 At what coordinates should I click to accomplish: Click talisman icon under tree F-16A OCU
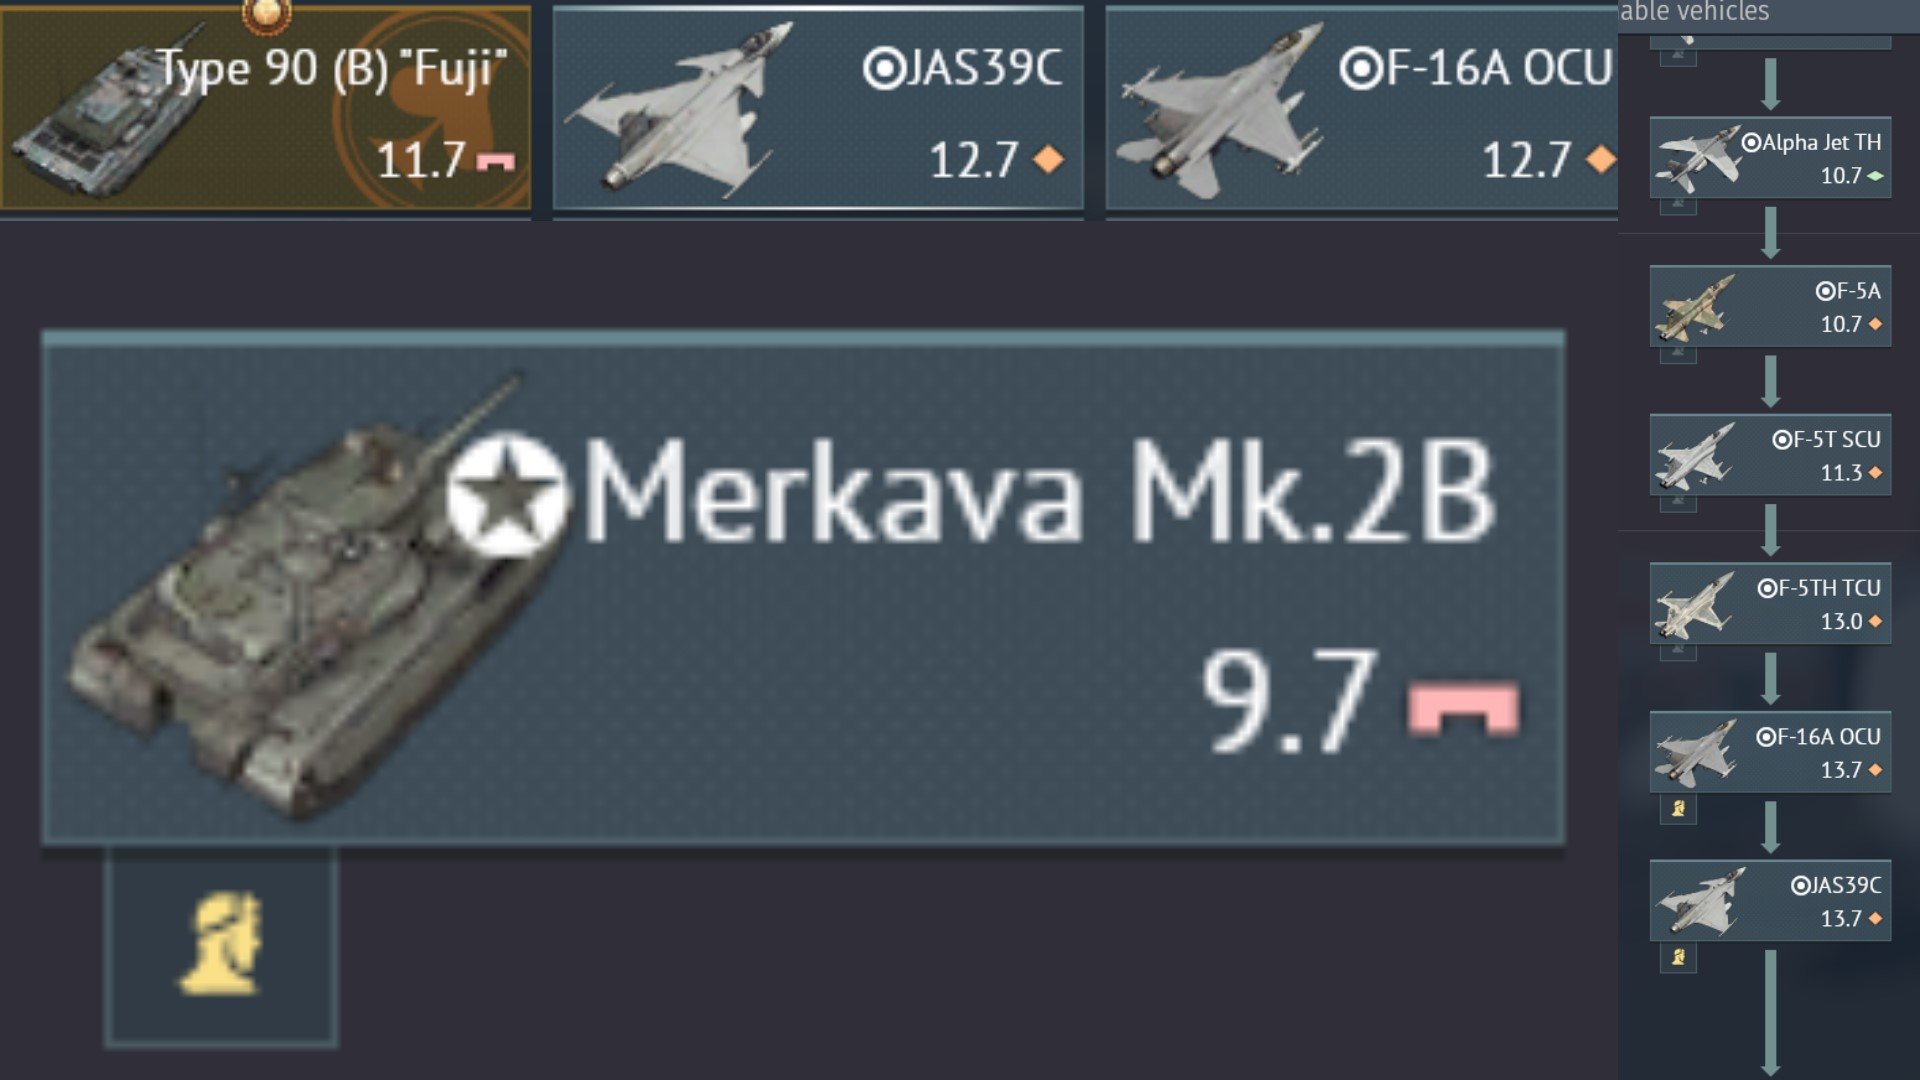1678,809
